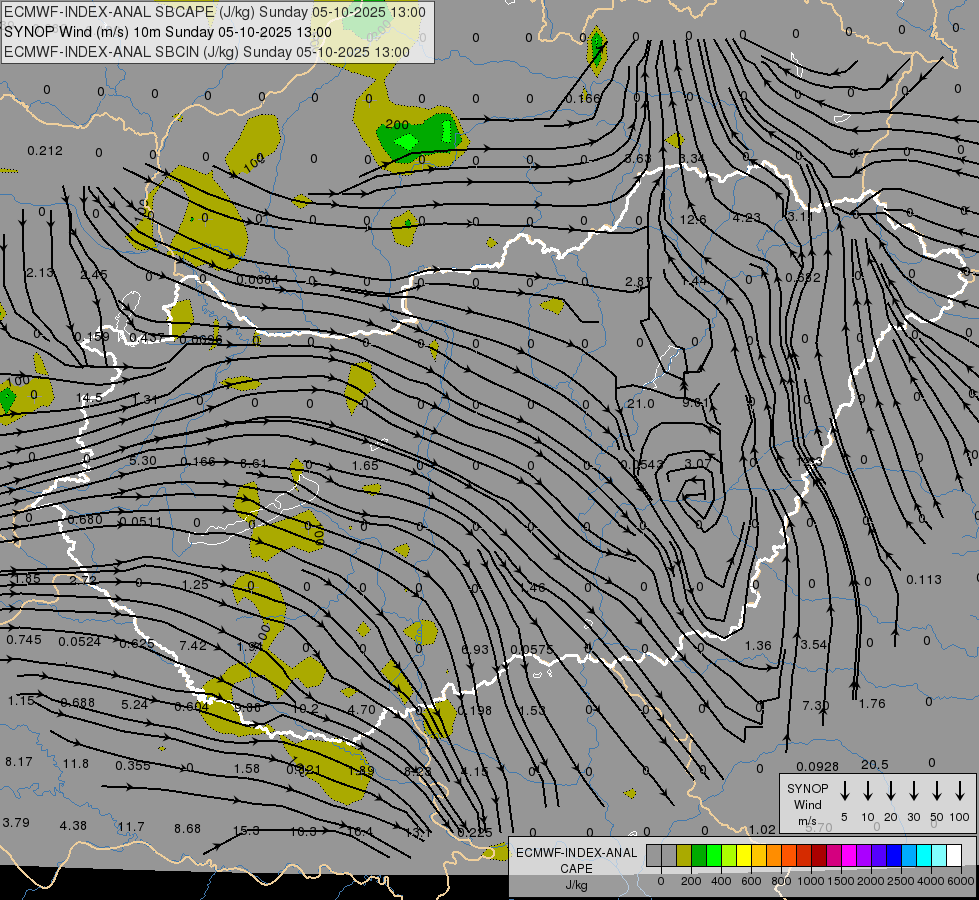
Task: Click the 7.30 value on the map
Action: click(815, 706)
